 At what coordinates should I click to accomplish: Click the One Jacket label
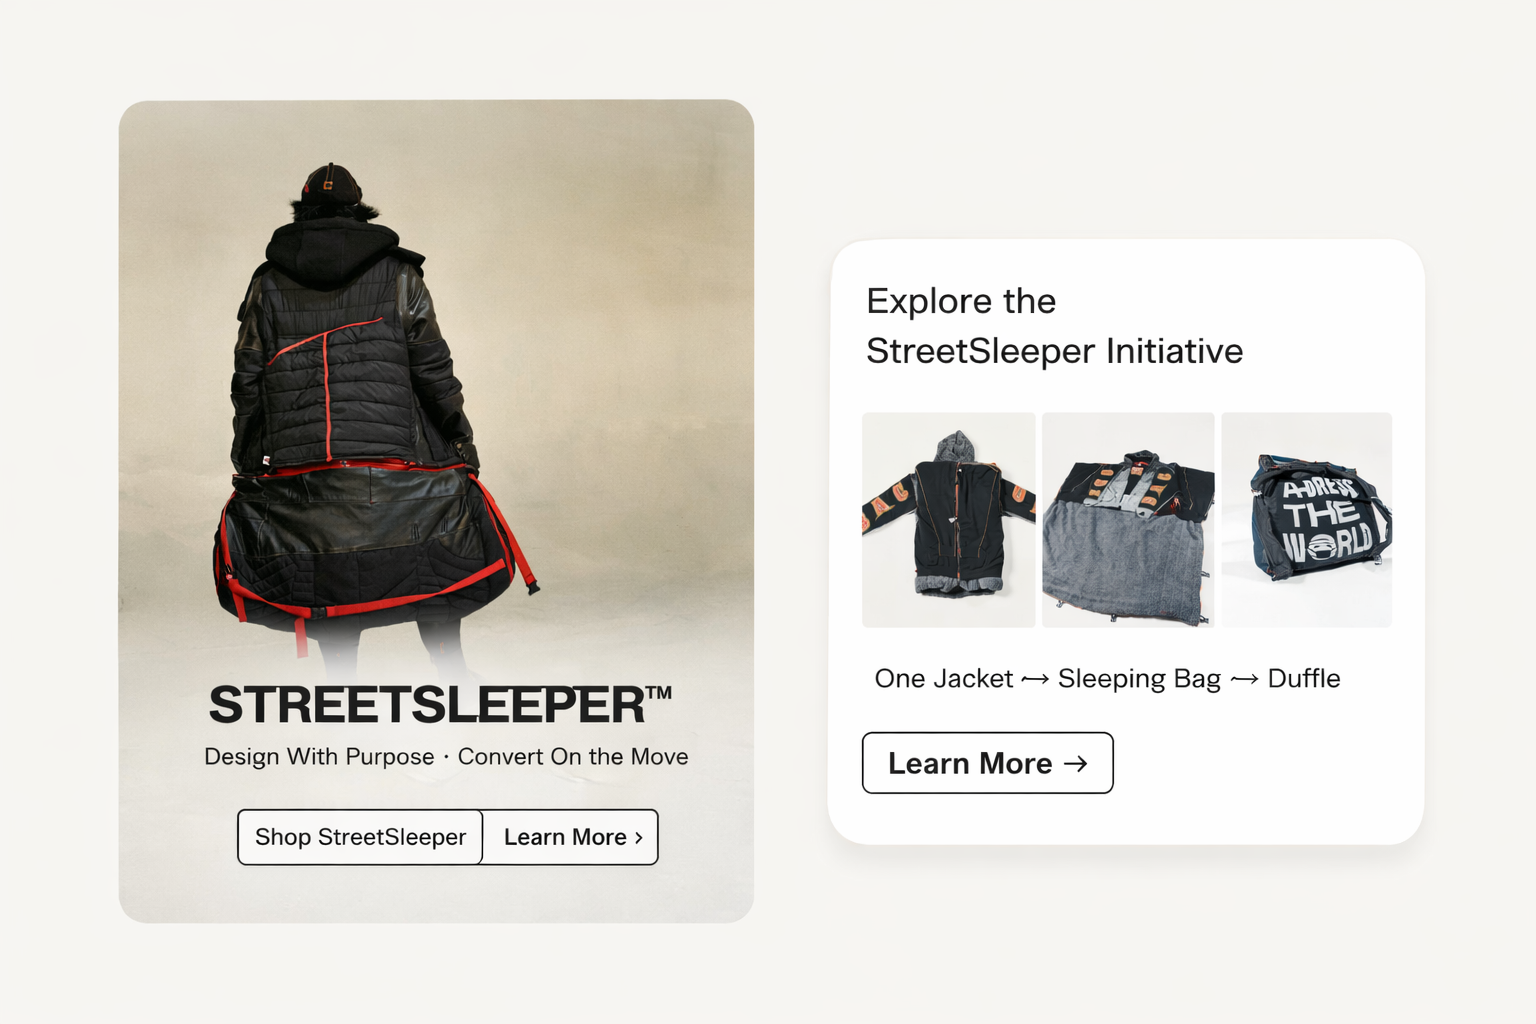tap(944, 679)
